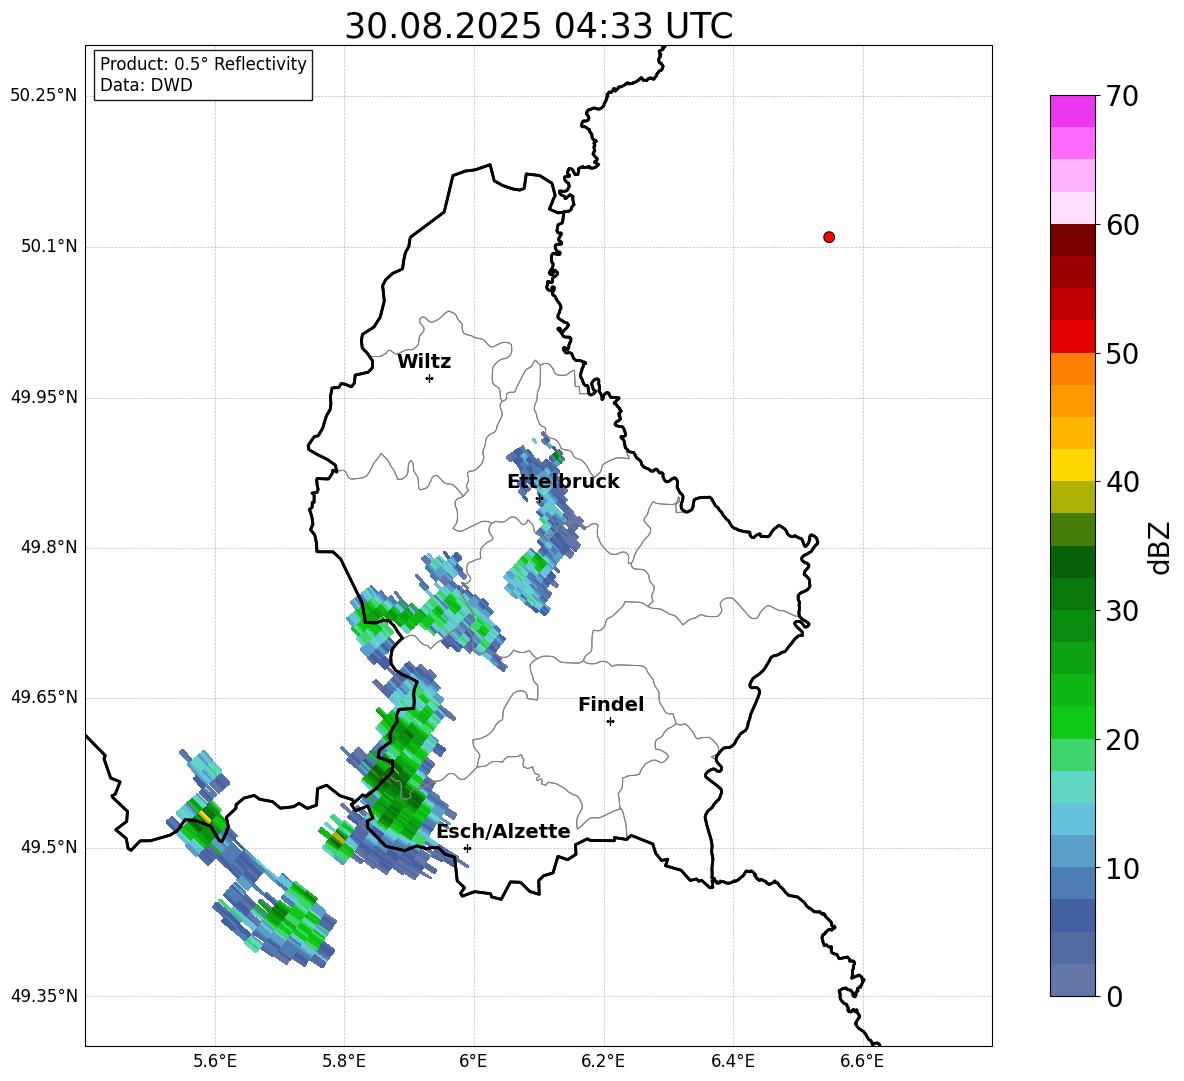Select the Findel city label
The height and width of the screenshot is (1081, 1184).
point(611,704)
